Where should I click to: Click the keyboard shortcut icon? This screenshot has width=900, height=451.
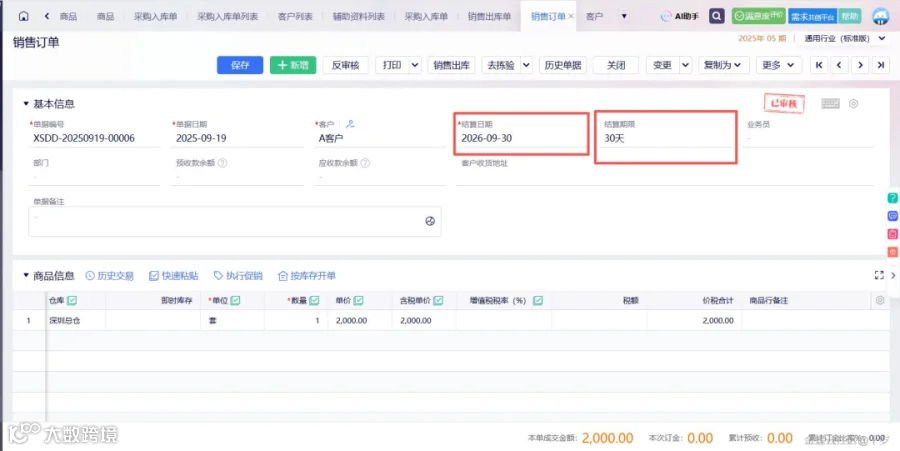[x=830, y=103]
